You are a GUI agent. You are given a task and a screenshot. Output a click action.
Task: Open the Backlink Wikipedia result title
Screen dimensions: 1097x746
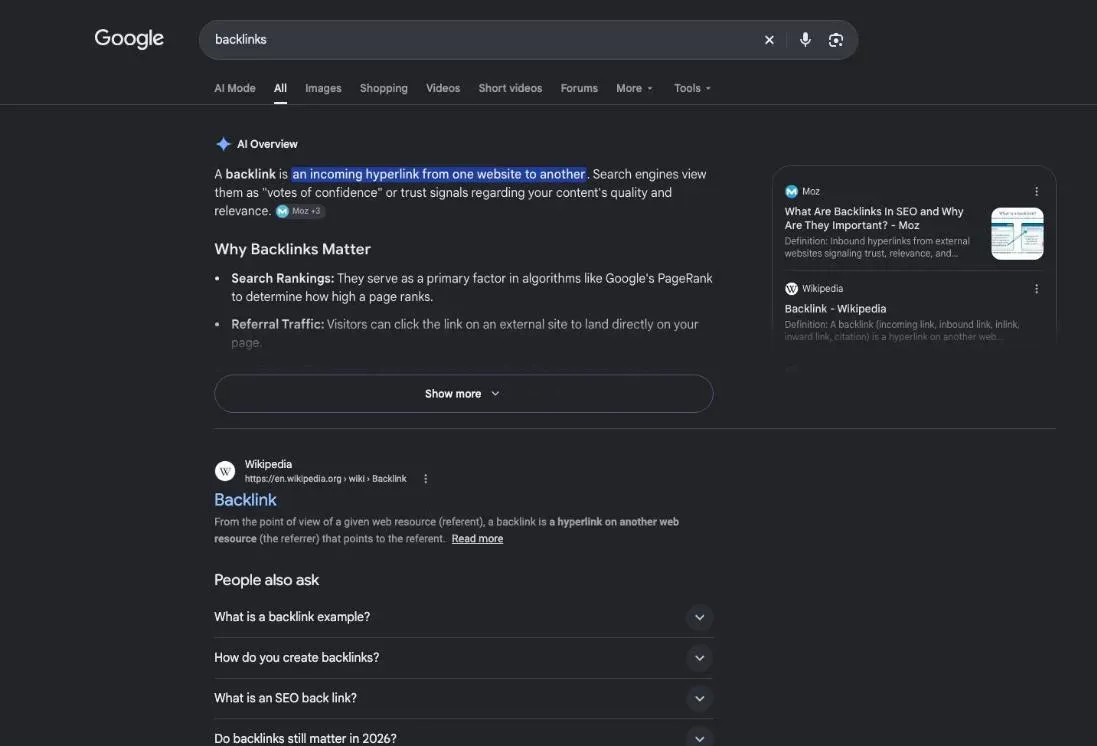pos(245,500)
